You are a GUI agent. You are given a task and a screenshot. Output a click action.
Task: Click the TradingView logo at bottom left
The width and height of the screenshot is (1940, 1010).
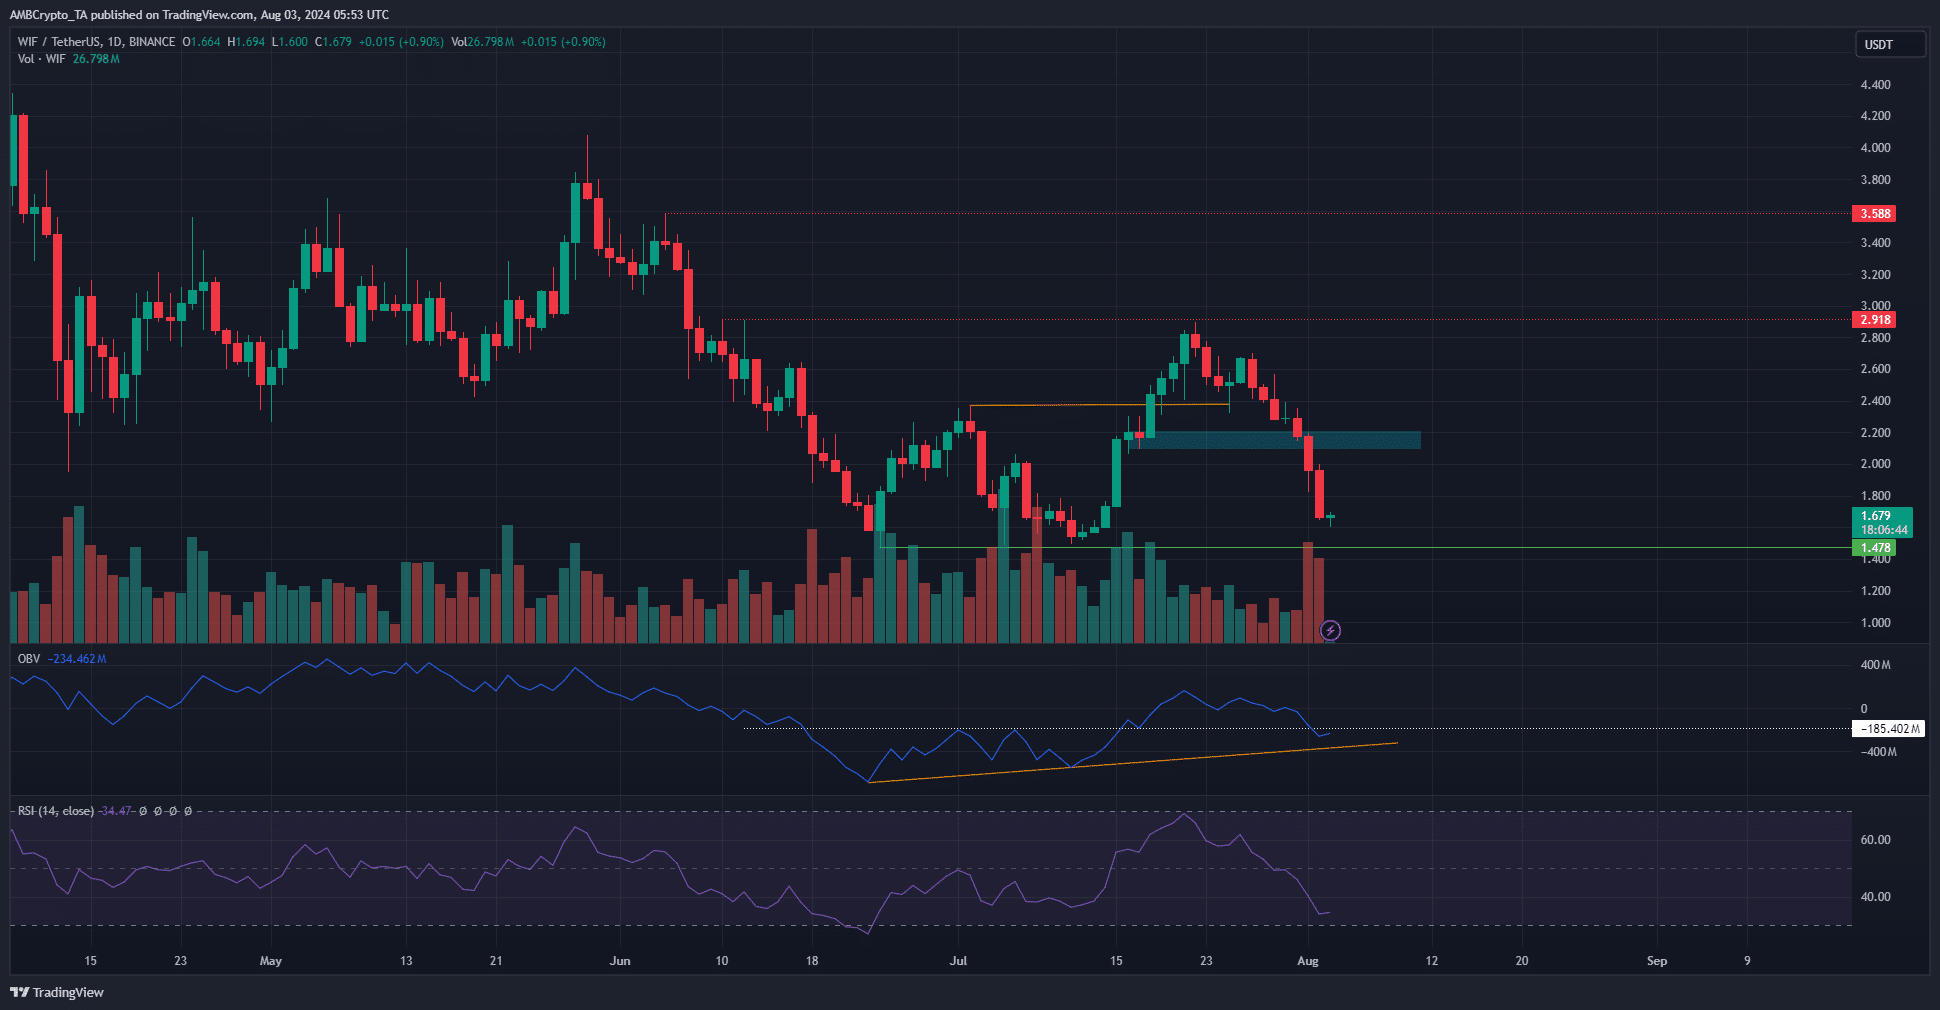coord(57,992)
